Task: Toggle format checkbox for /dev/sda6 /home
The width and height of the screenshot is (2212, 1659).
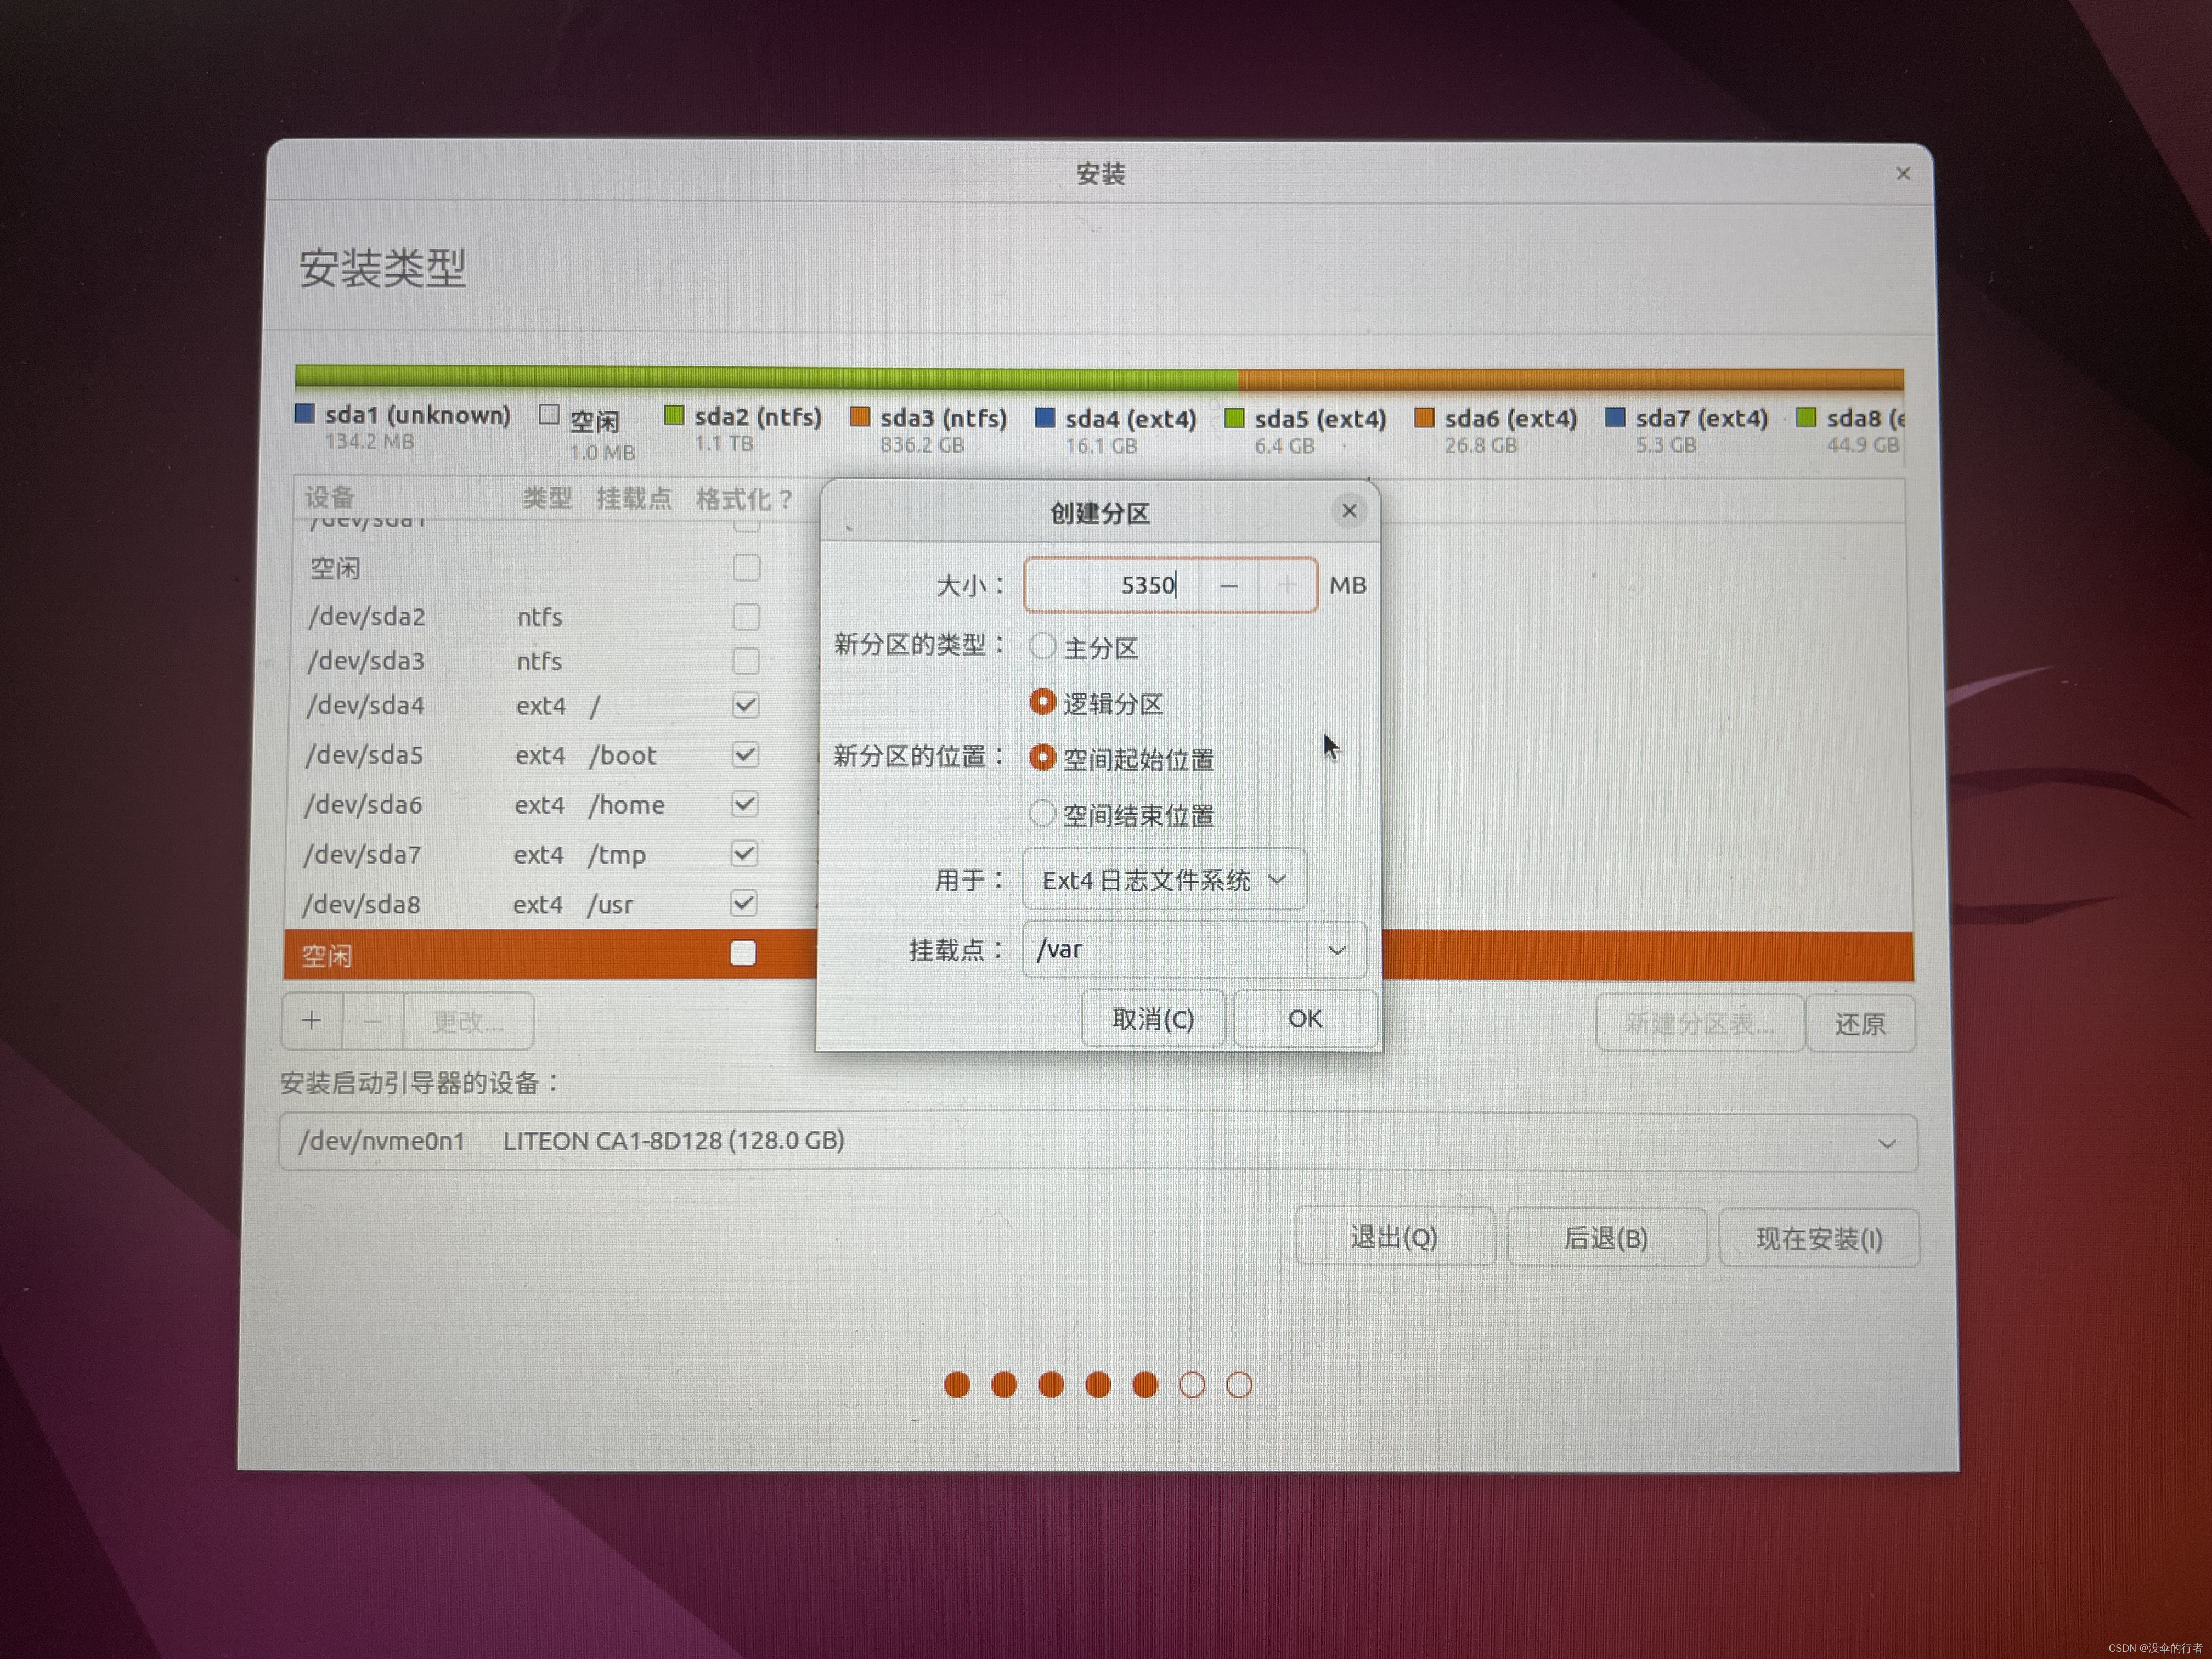Action: pyautogui.click(x=744, y=804)
